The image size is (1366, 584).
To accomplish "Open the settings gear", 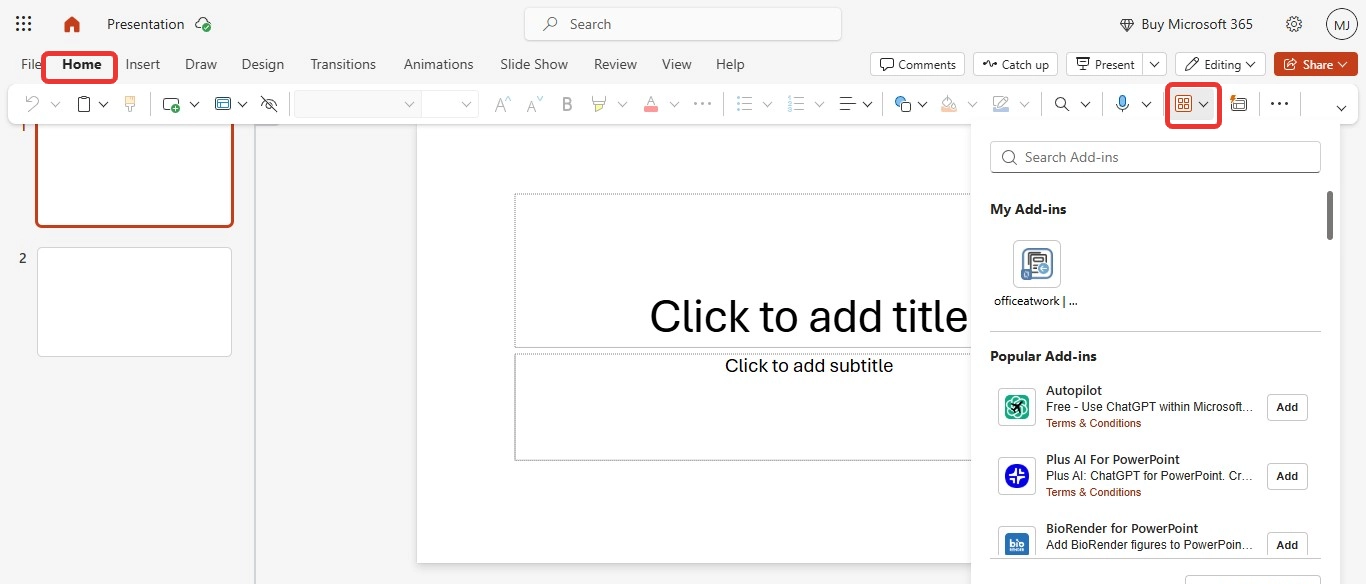I will pos(1294,24).
